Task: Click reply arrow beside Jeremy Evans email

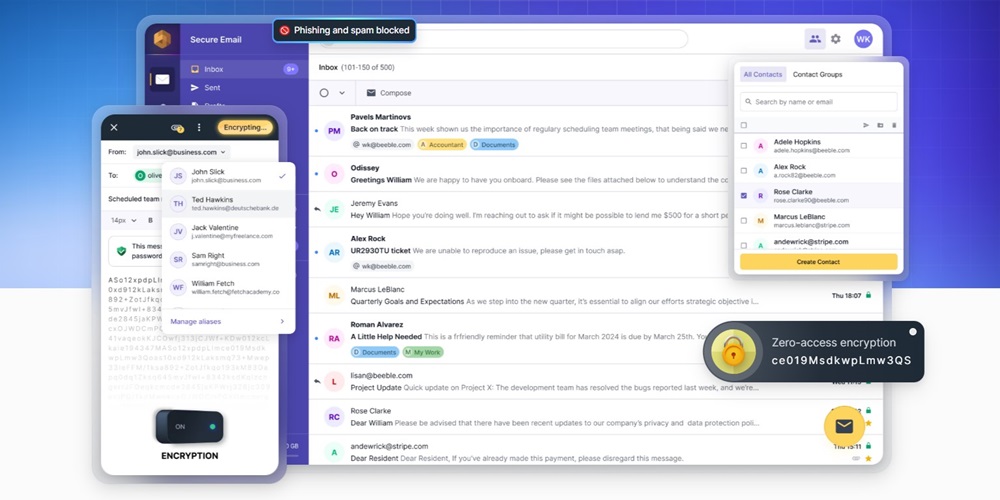Action: pyautogui.click(x=317, y=209)
